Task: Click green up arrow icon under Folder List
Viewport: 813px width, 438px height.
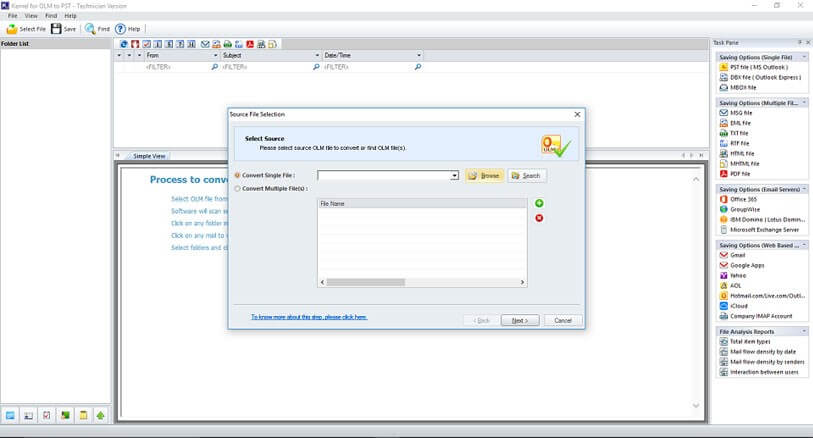Action: pos(101,415)
